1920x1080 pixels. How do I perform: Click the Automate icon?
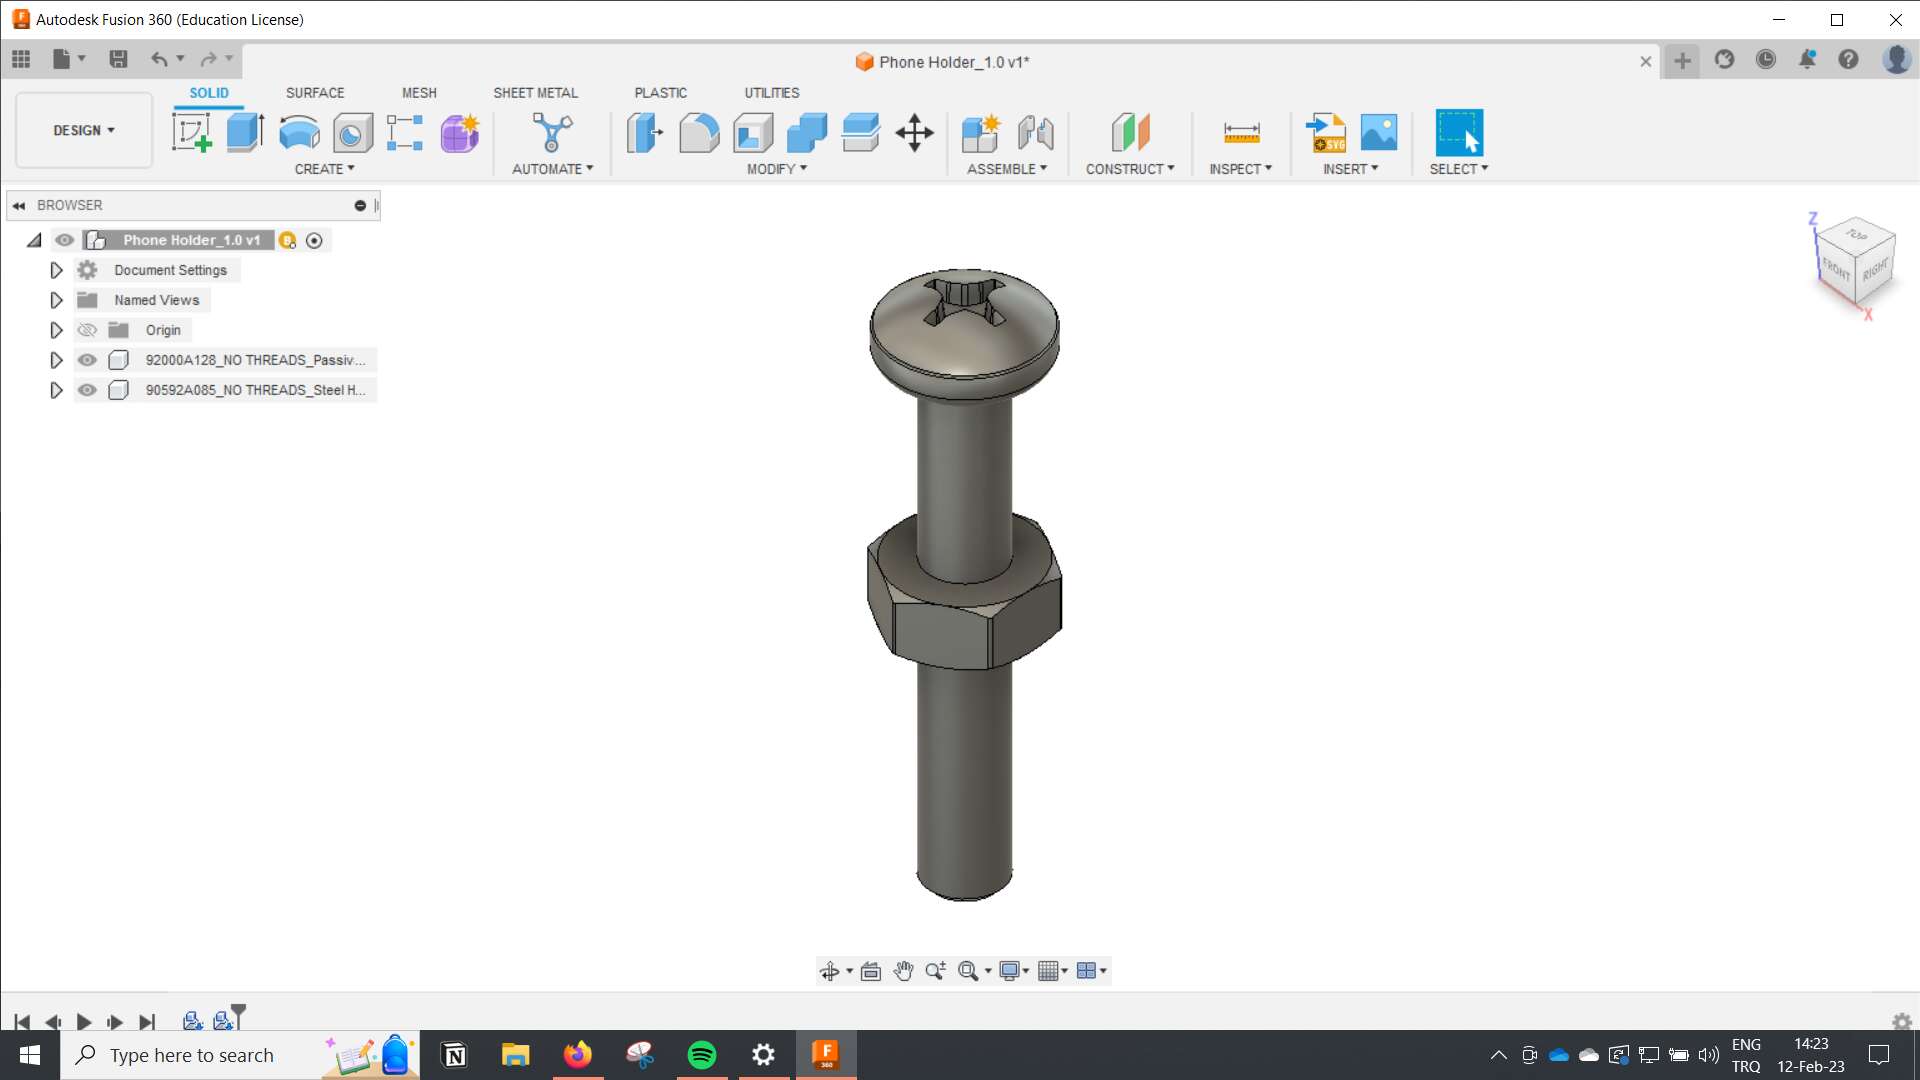[552, 132]
